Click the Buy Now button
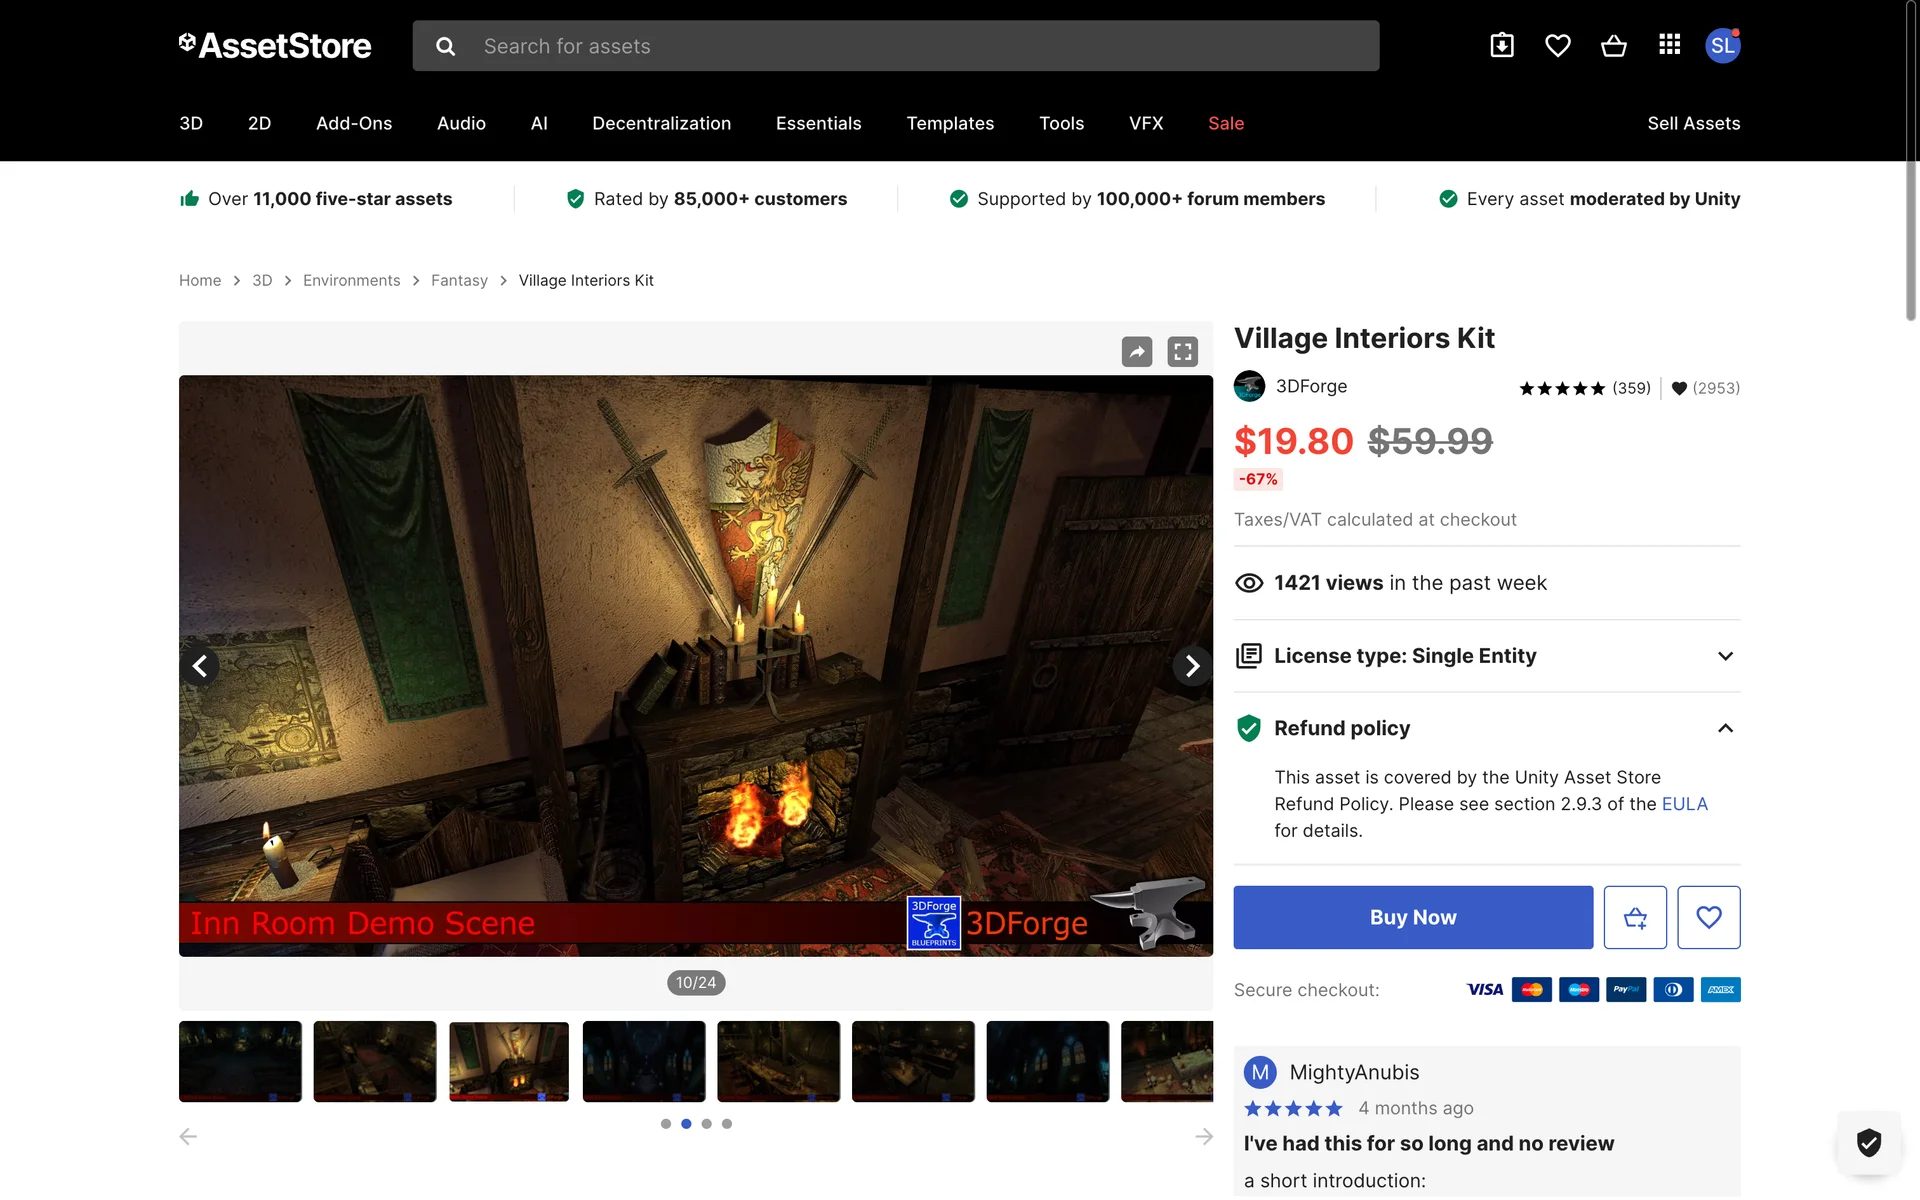 [1413, 917]
